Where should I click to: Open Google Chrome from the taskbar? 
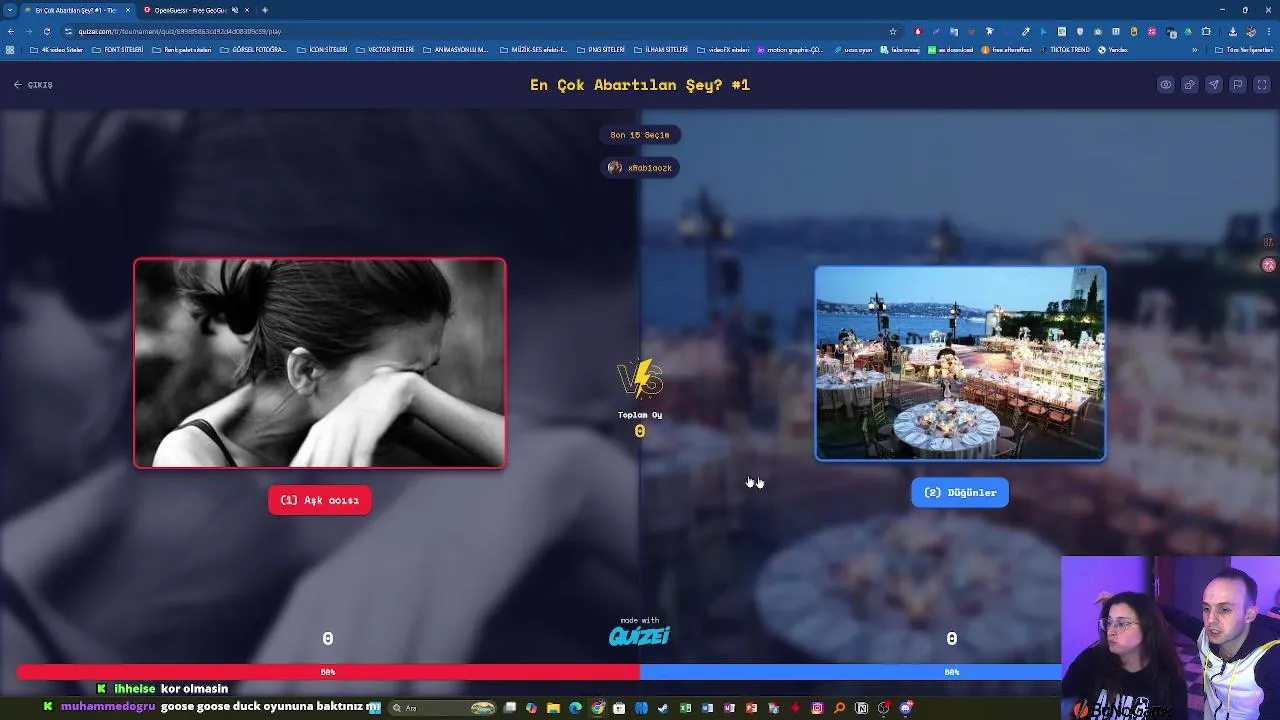597,708
